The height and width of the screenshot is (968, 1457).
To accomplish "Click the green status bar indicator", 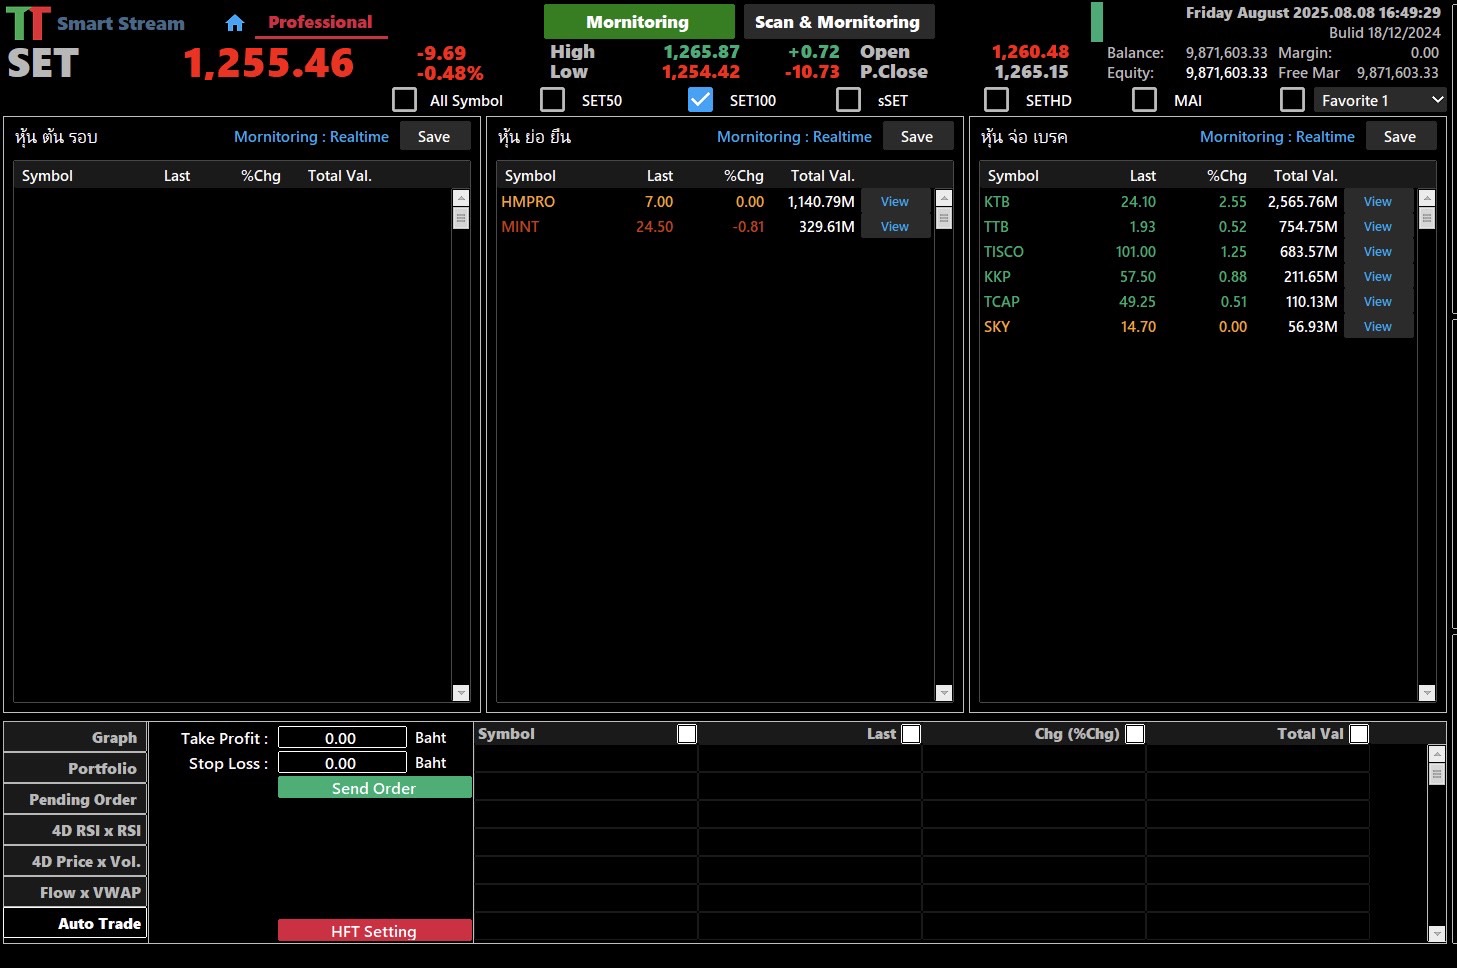I will pos(1097,22).
